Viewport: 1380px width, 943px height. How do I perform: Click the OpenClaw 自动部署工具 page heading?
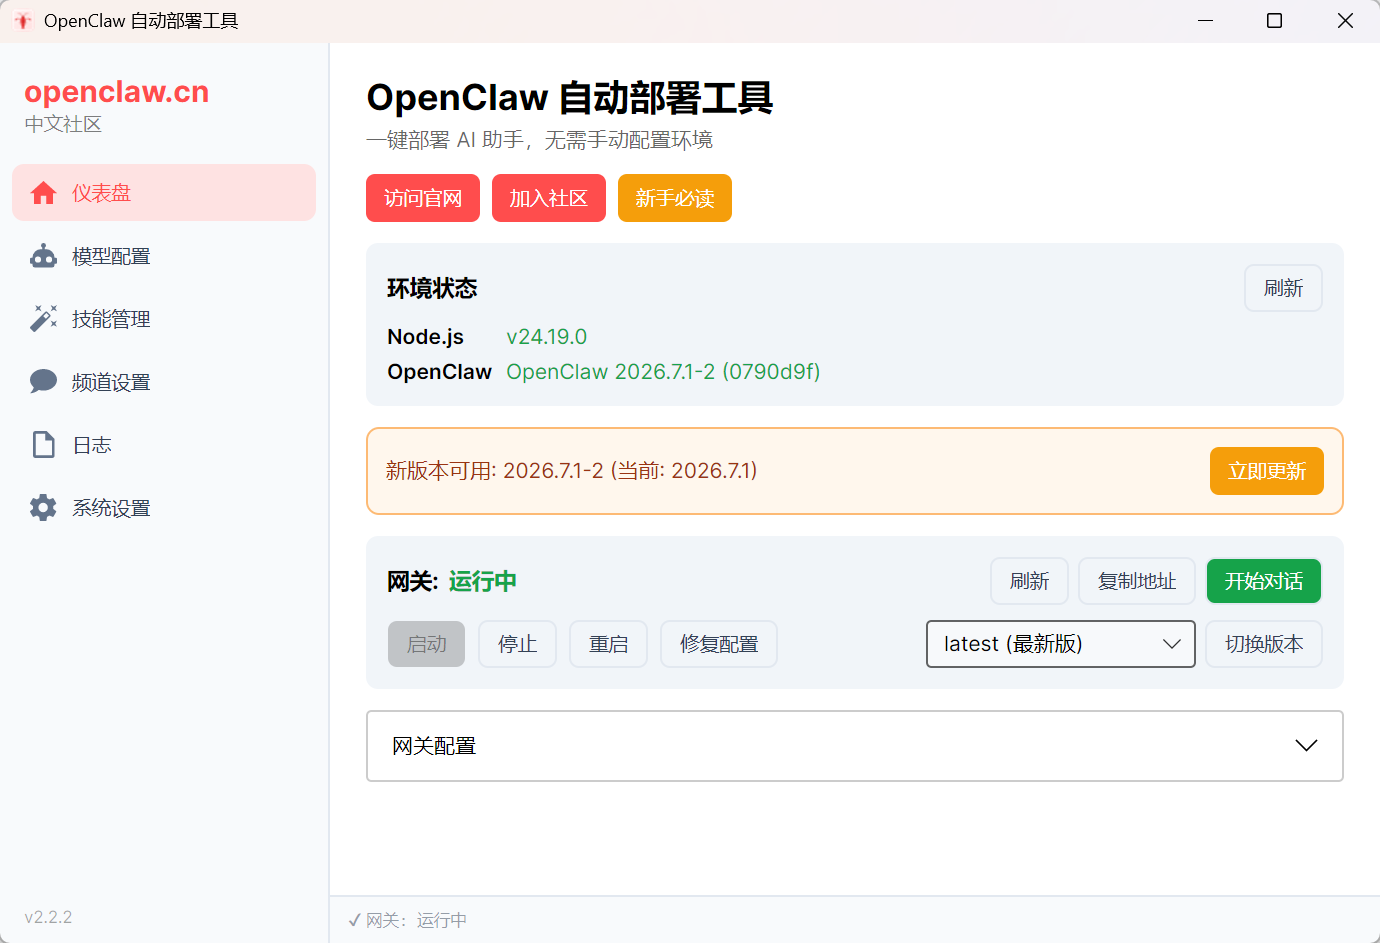pyautogui.click(x=570, y=98)
